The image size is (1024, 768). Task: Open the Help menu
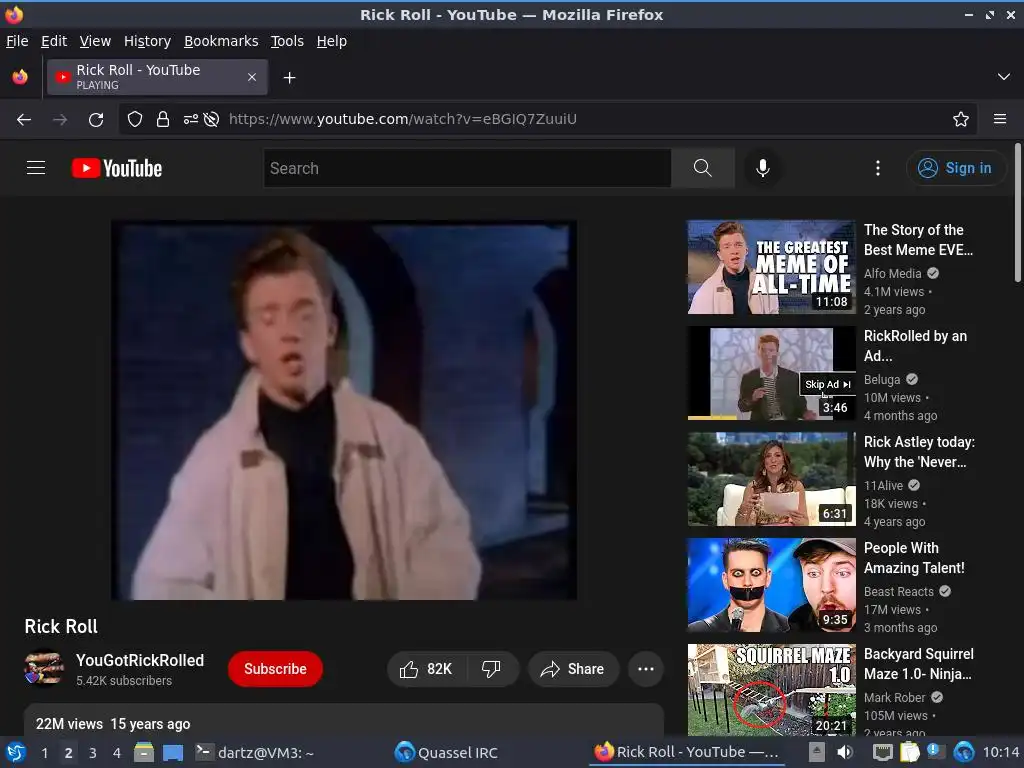[x=332, y=41]
